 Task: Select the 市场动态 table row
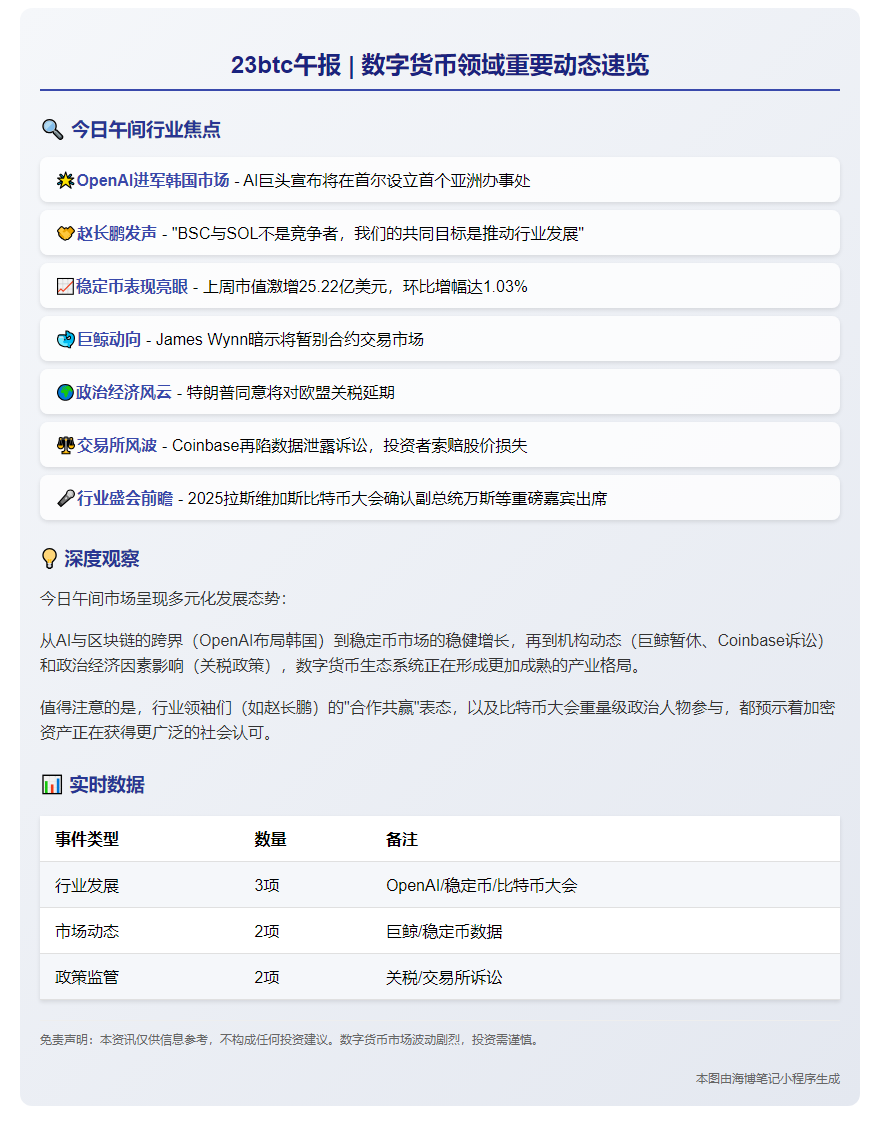pyautogui.click(x=440, y=931)
